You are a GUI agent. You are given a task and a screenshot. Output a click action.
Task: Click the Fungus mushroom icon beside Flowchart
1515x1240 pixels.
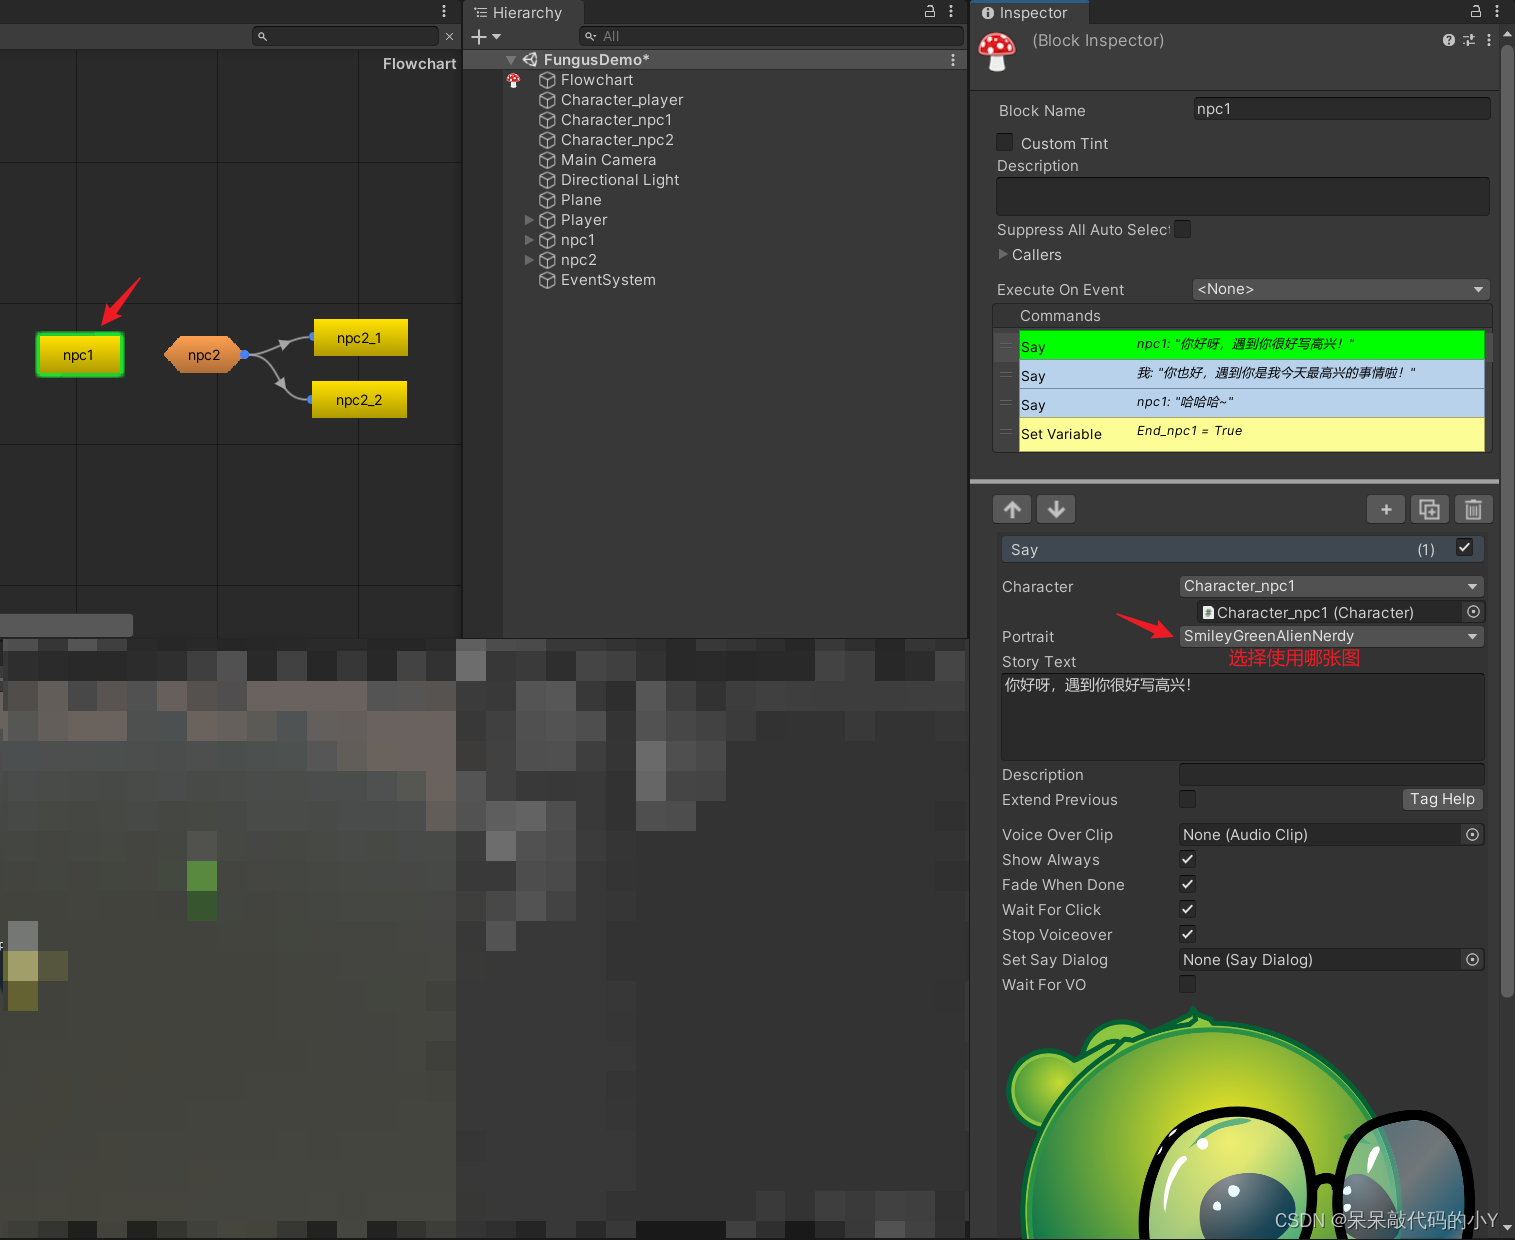tap(513, 80)
